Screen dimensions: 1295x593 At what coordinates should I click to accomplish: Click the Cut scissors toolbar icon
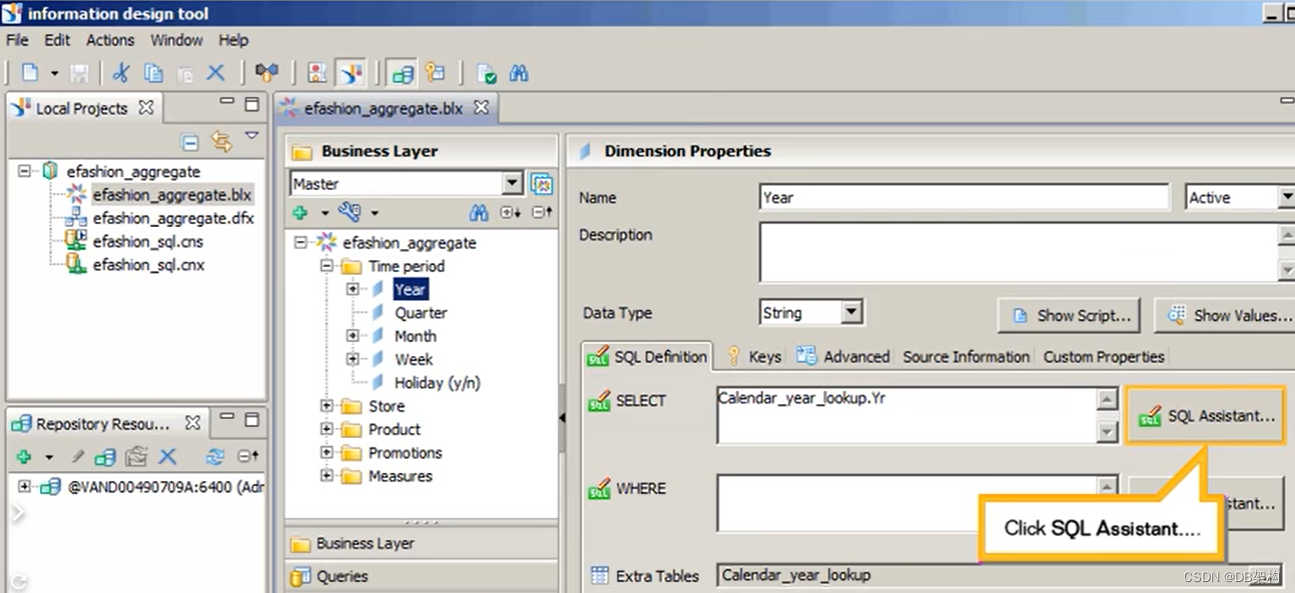click(121, 73)
